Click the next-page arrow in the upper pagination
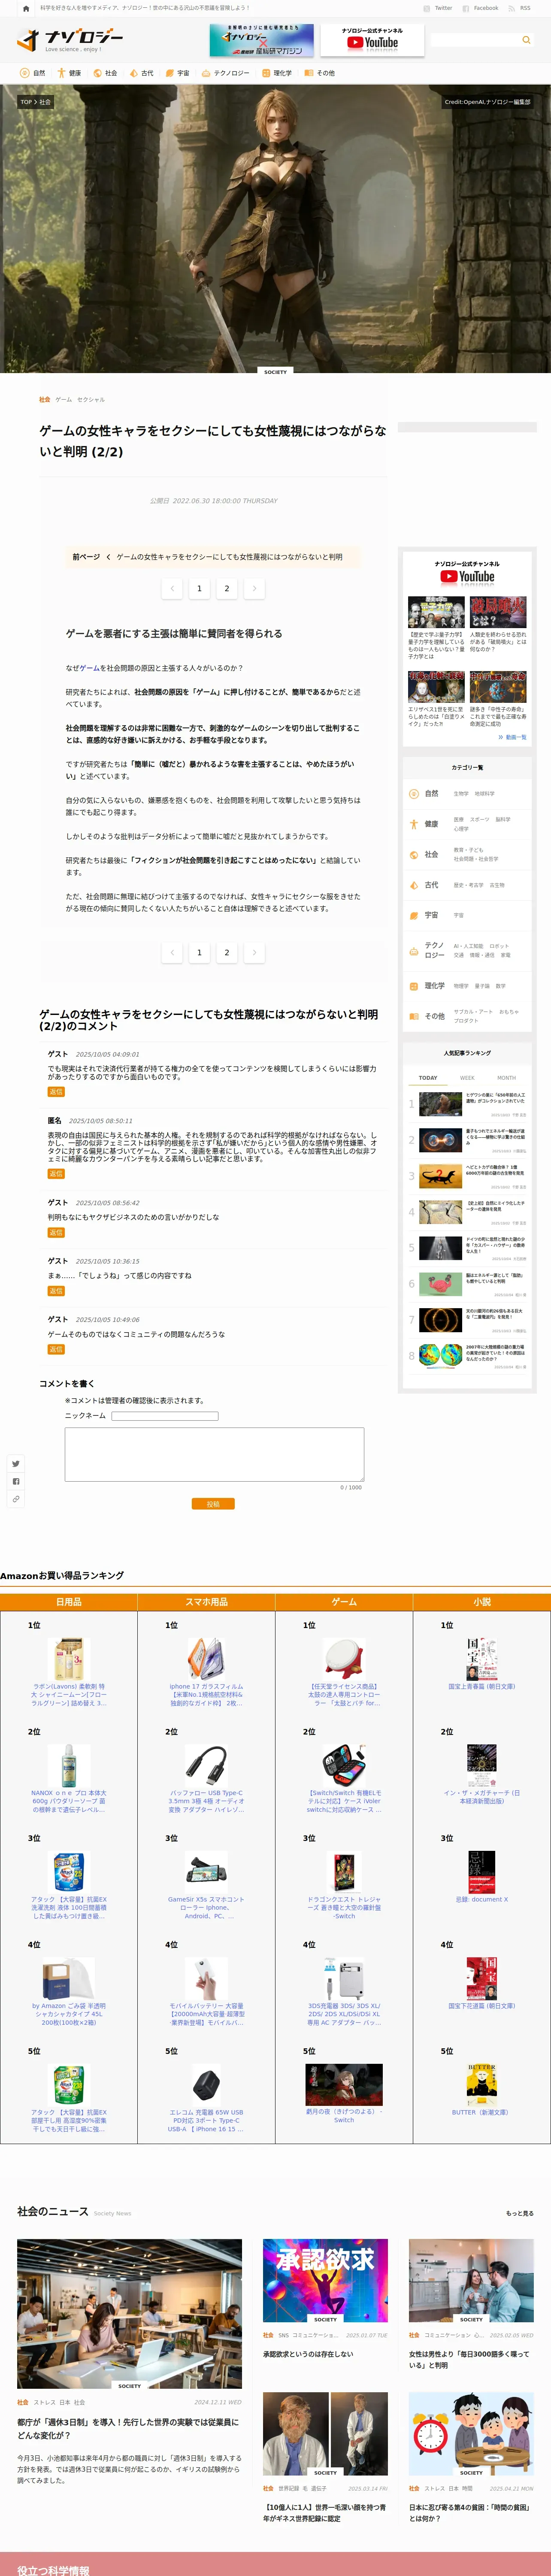 pyautogui.click(x=254, y=588)
